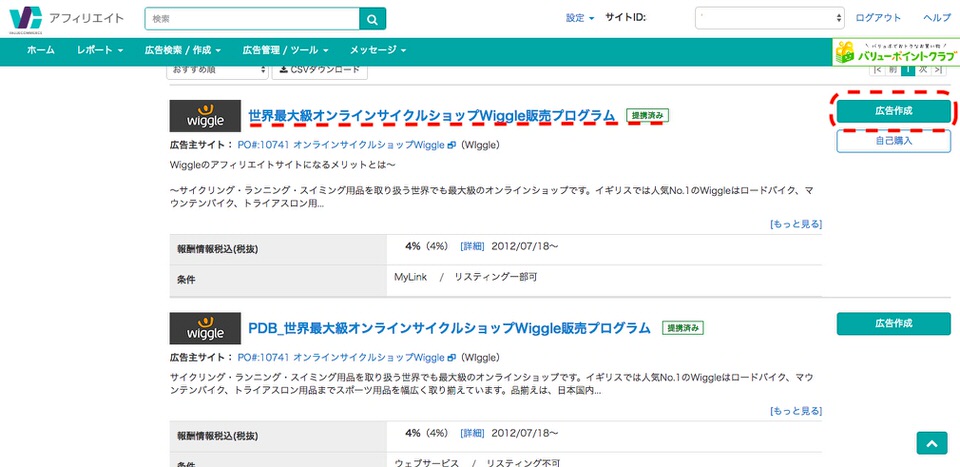960x467 pixels.
Task: Click もっと見る in the first program
Action: [x=796, y=224]
